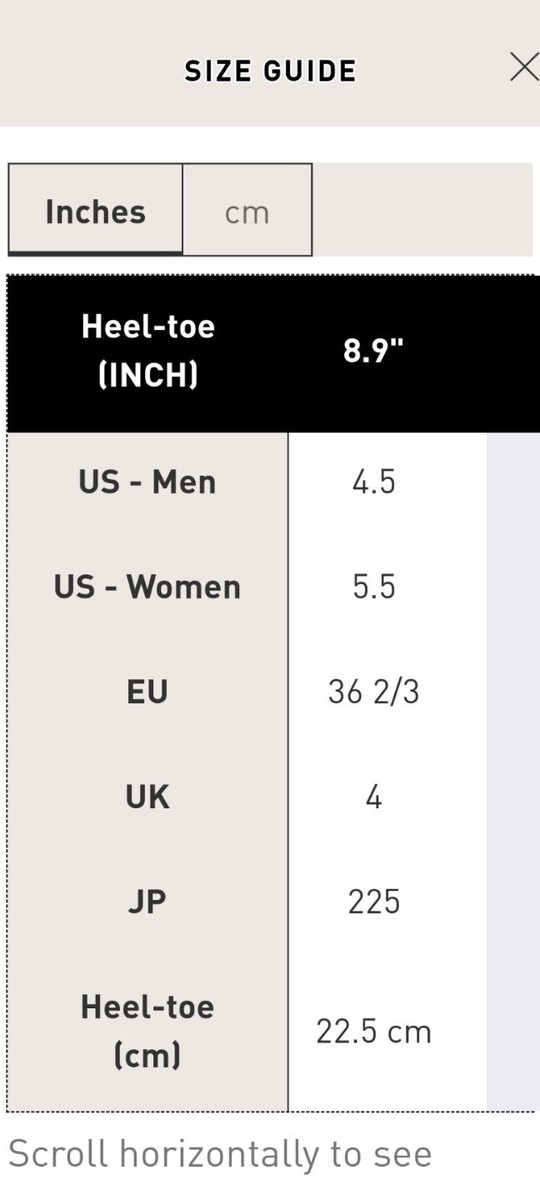Screen dimensions: 540x1200
Task: Select the US - Men row label
Action: pyautogui.click(x=148, y=482)
